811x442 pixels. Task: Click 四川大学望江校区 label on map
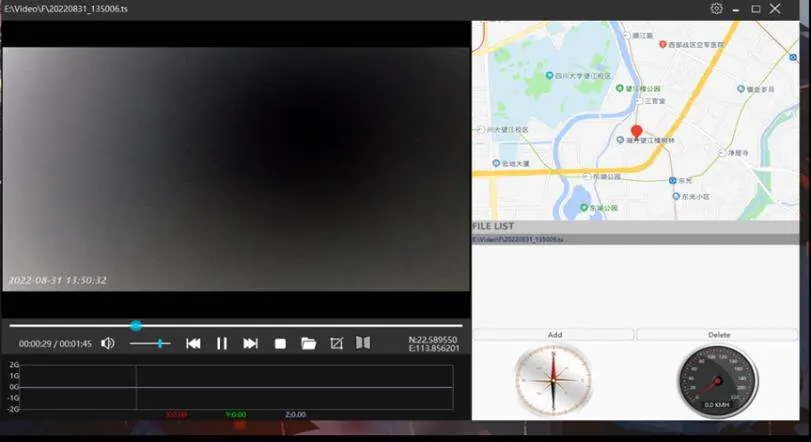pos(583,76)
